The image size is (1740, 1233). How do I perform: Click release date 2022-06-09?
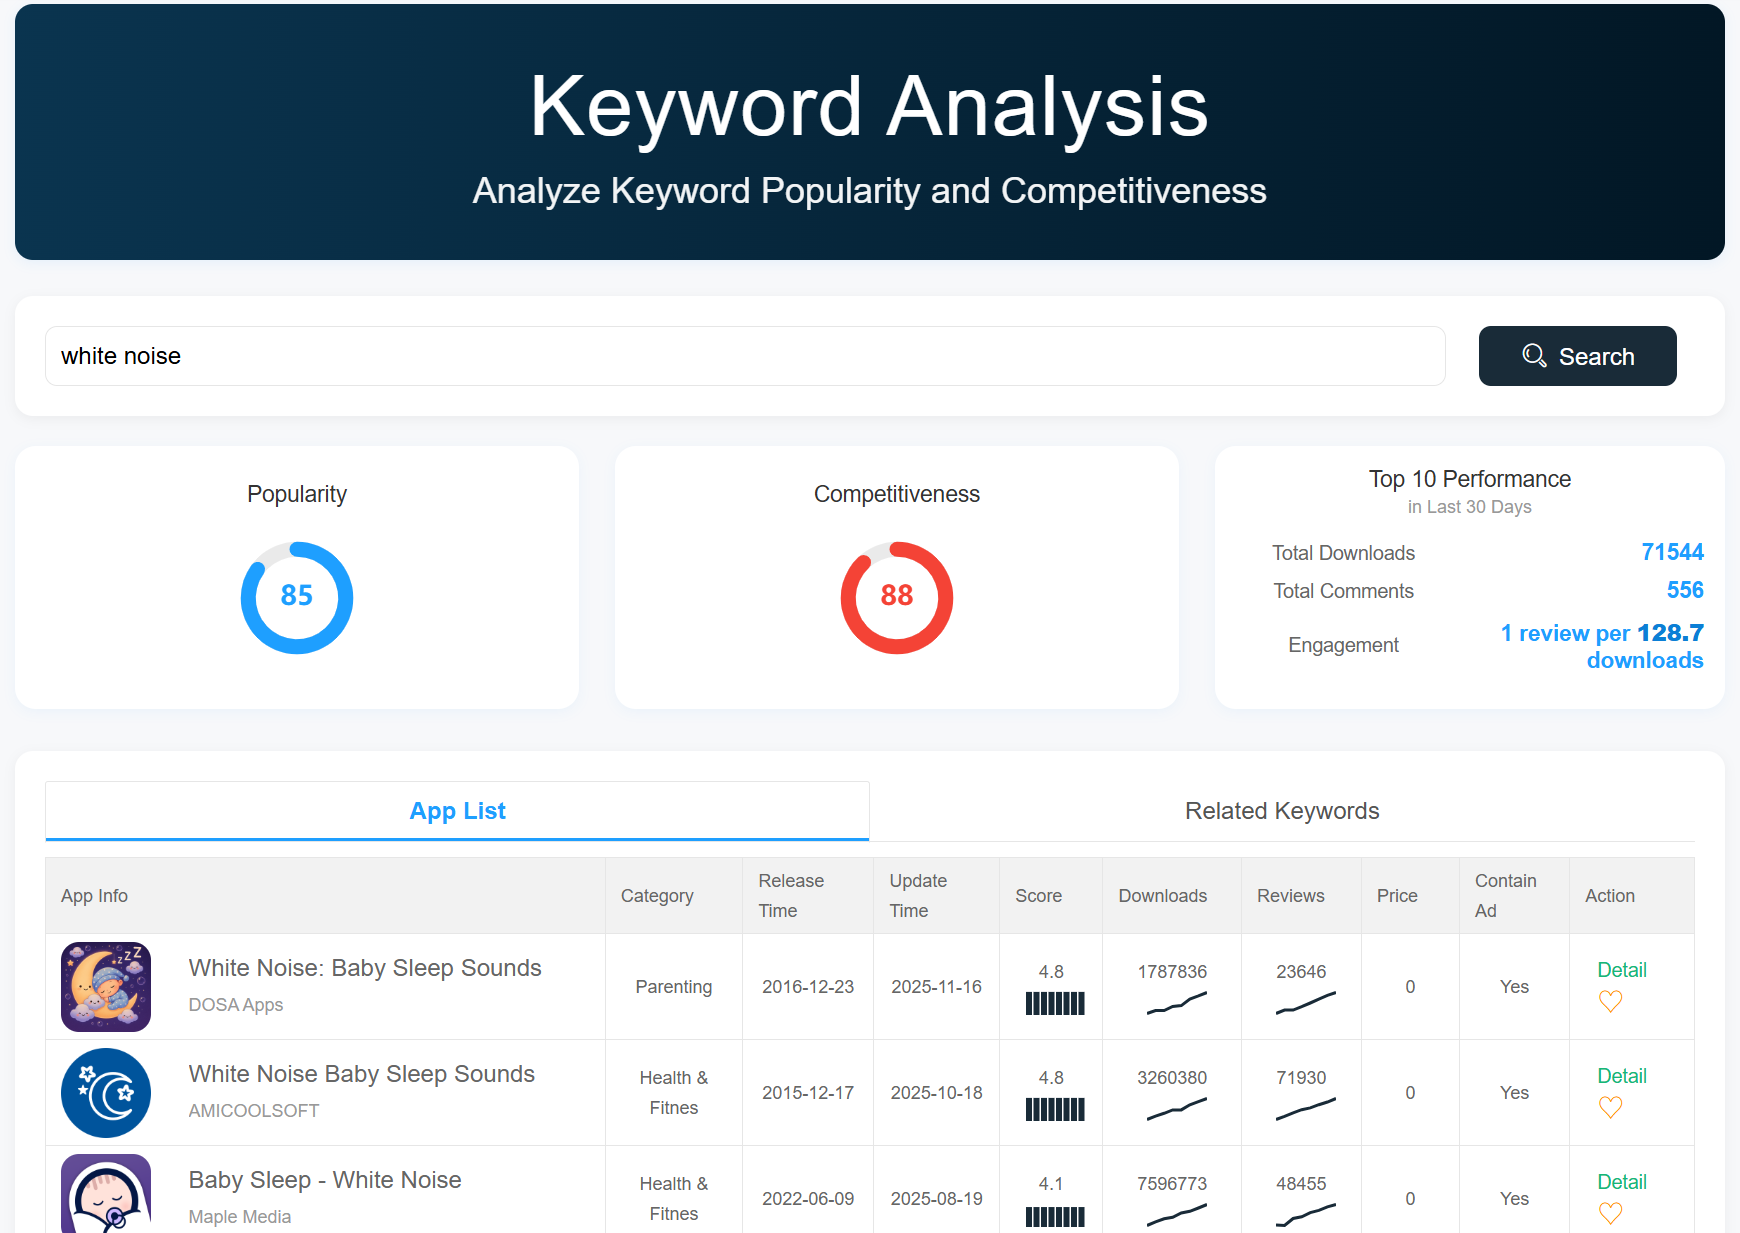tap(808, 1199)
